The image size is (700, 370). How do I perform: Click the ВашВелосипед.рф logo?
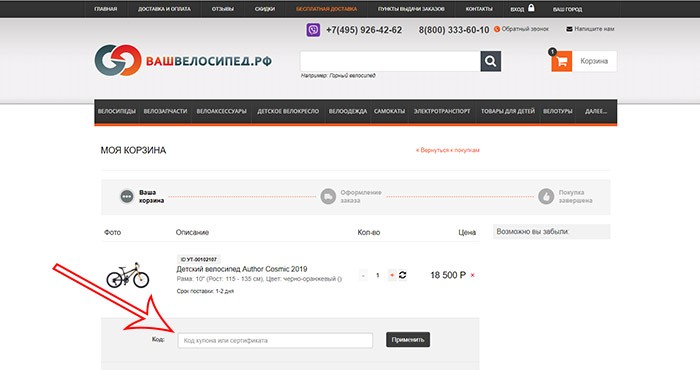click(x=183, y=60)
